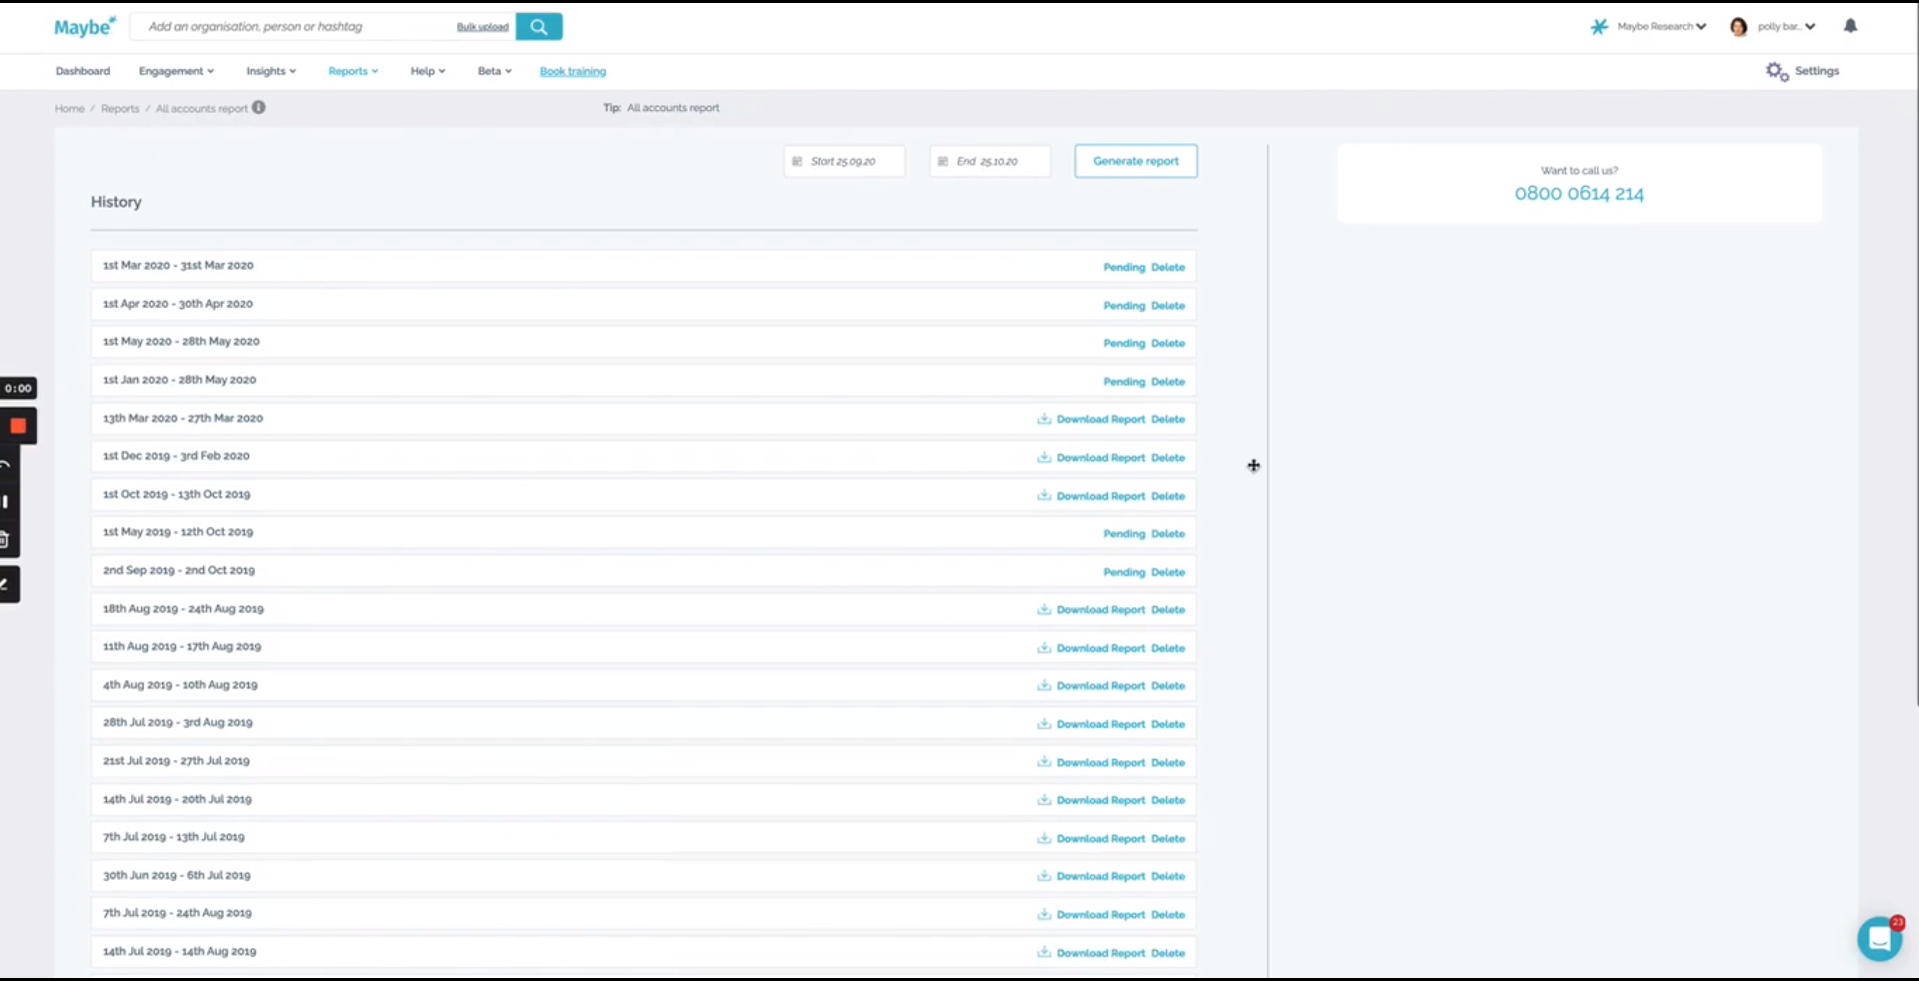Image resolution: width=1919 pixels, height=981 pixels.
Task: Click download icon for 30th Jun 2019 report
Action: (1044, 876)
